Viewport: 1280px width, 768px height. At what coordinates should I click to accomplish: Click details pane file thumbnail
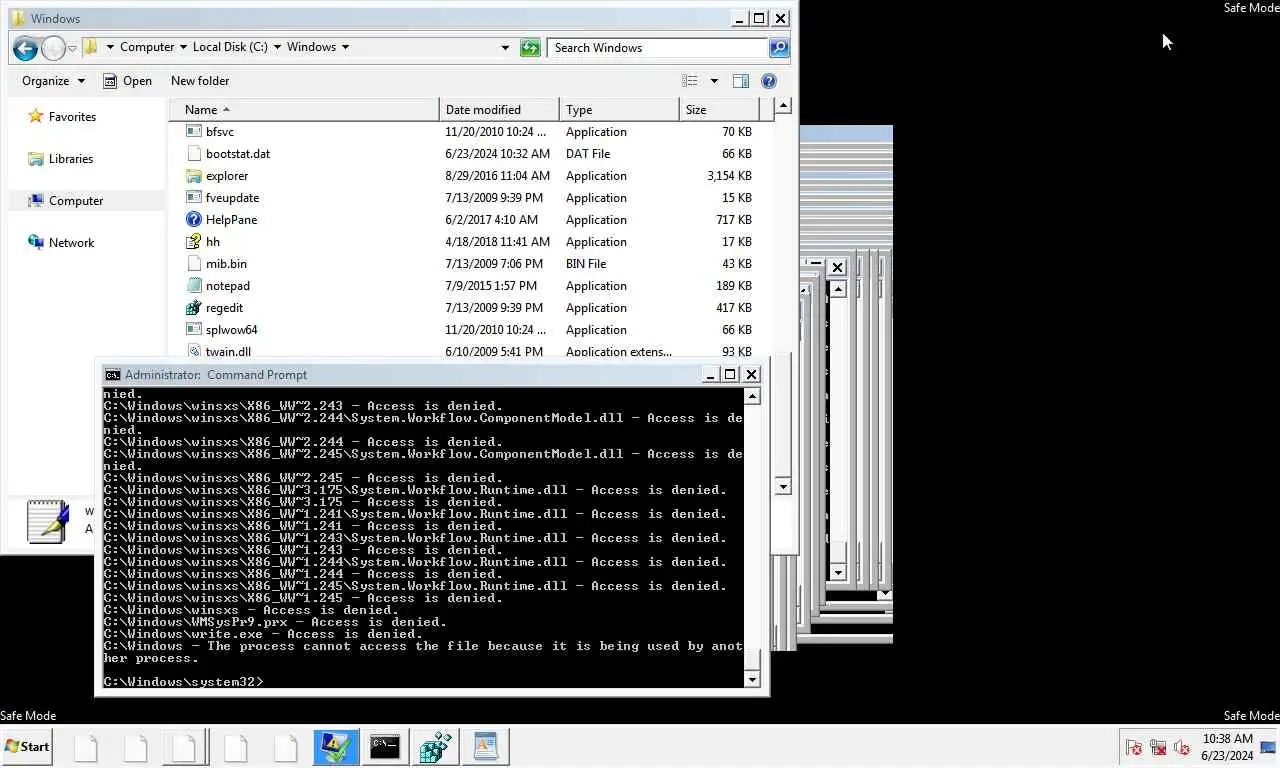pos(47,521)
